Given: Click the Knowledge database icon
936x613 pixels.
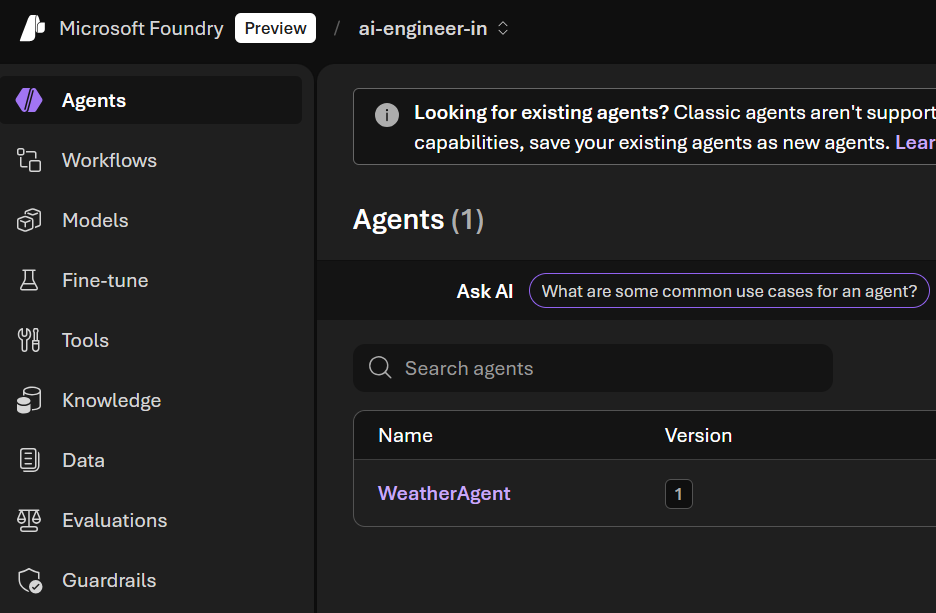Looking at the screenshot, I should pos(29,400).
